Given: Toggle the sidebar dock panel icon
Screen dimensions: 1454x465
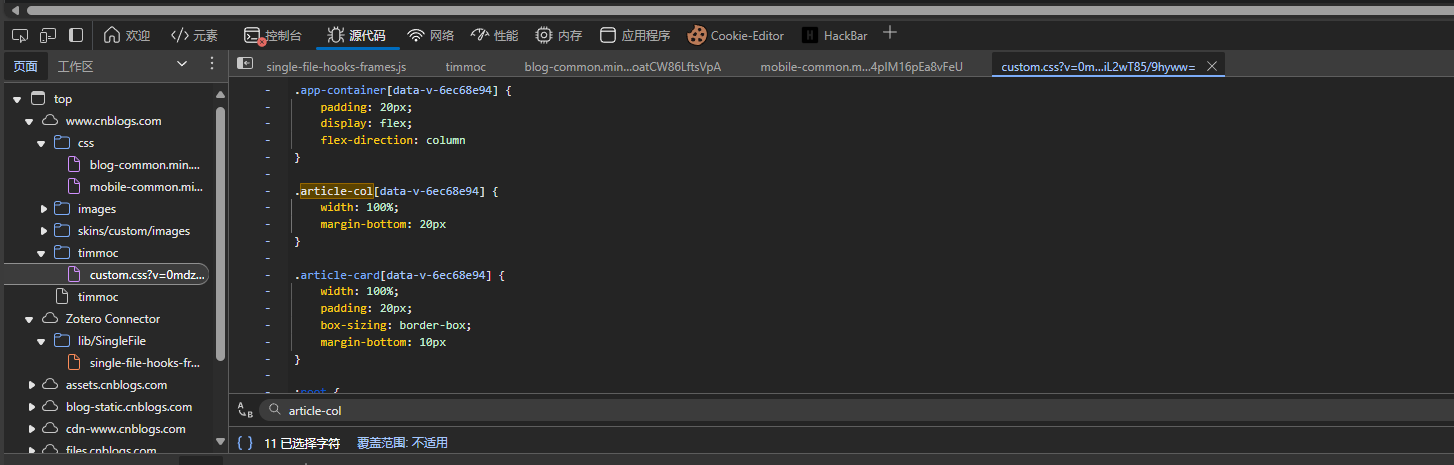Looking at the screenshot, I should pyautogui.click(x=76, y=35).
